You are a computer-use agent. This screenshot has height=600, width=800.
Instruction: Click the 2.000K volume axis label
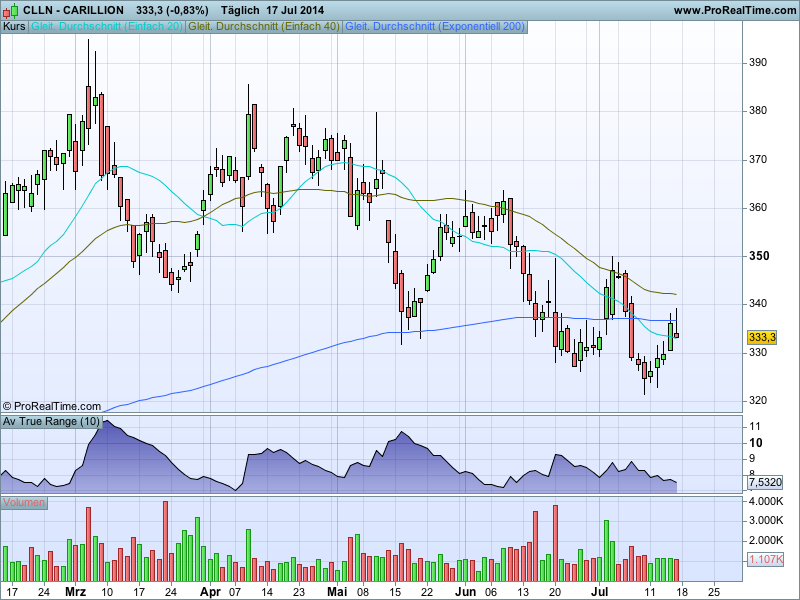point(766,540)
